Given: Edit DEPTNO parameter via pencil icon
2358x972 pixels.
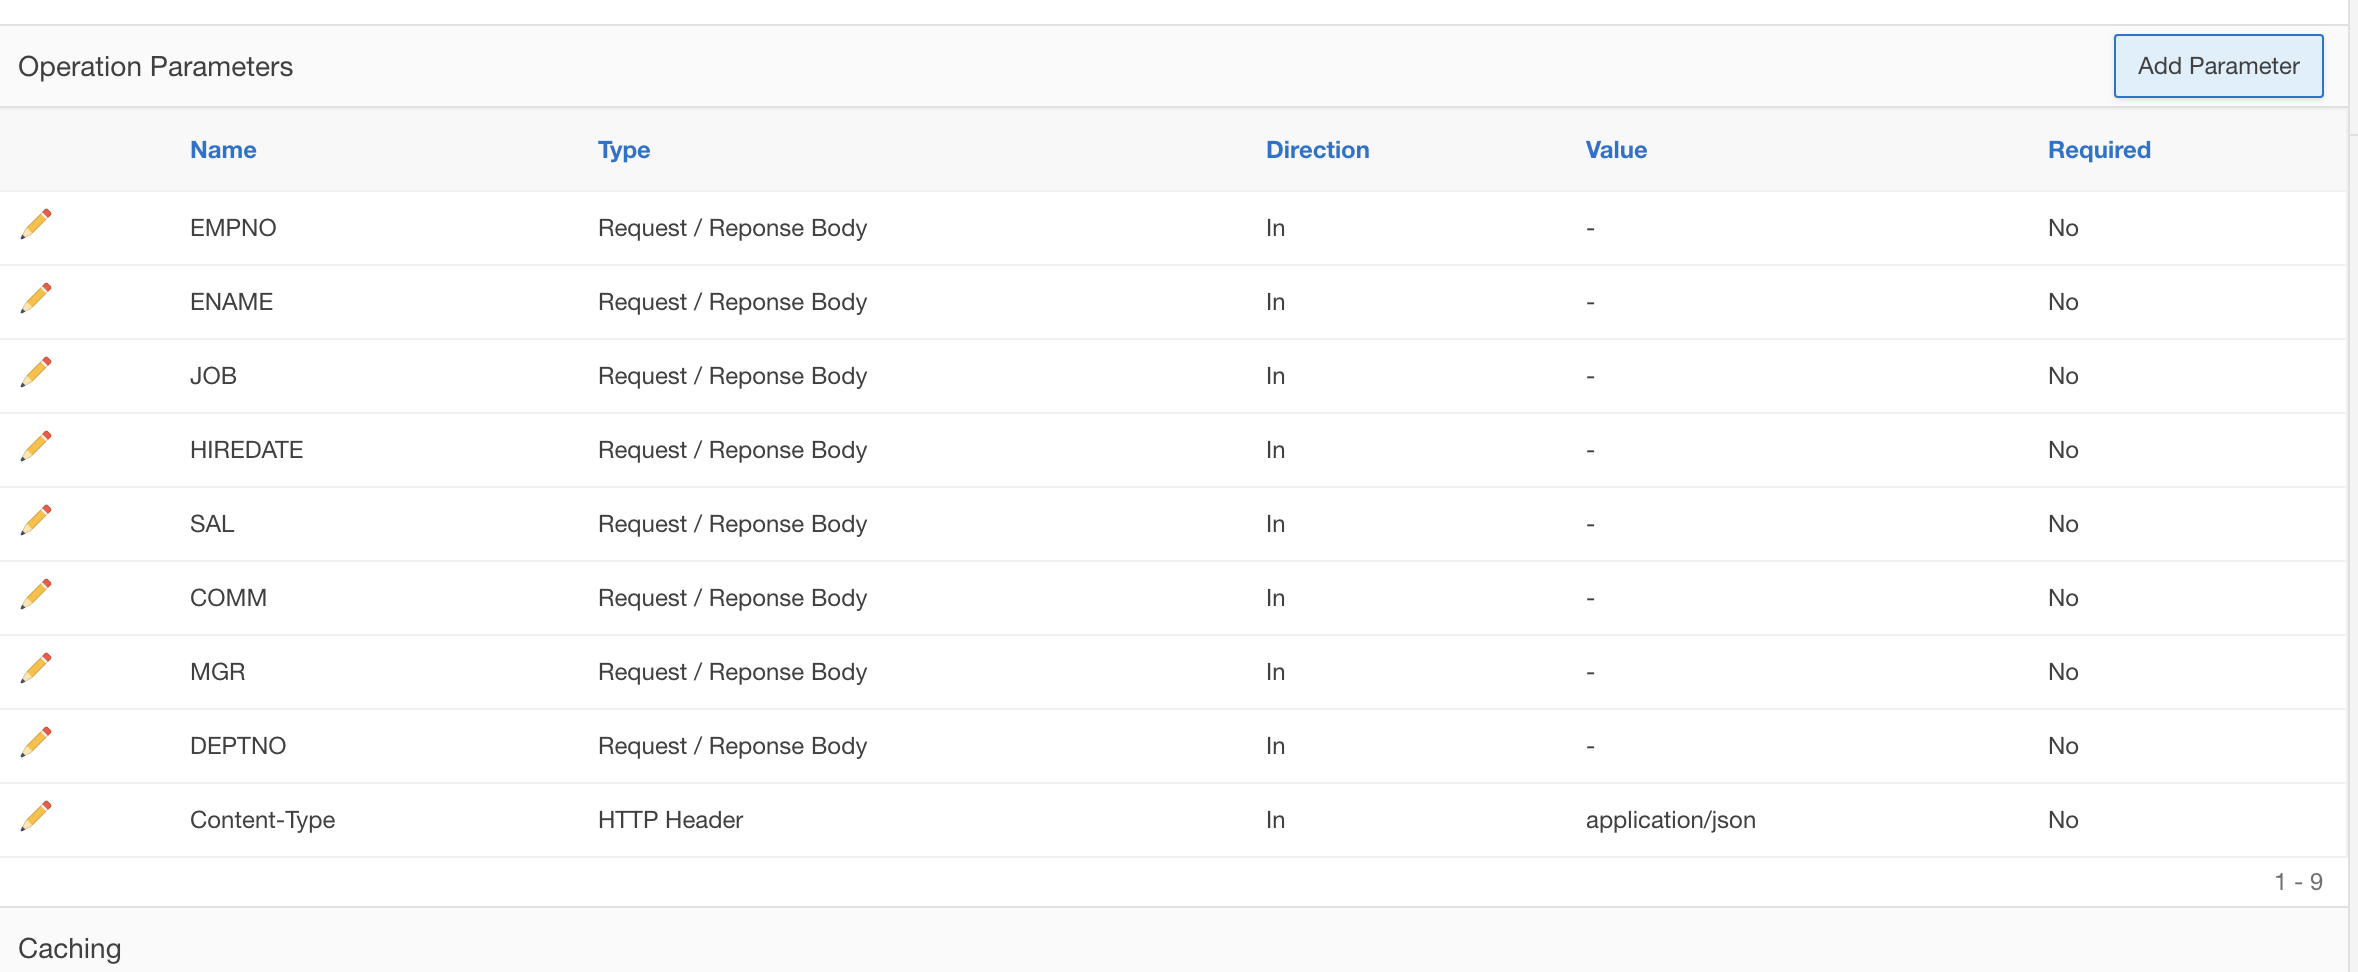Looking at the screenshot, I should tap(36, 742).
